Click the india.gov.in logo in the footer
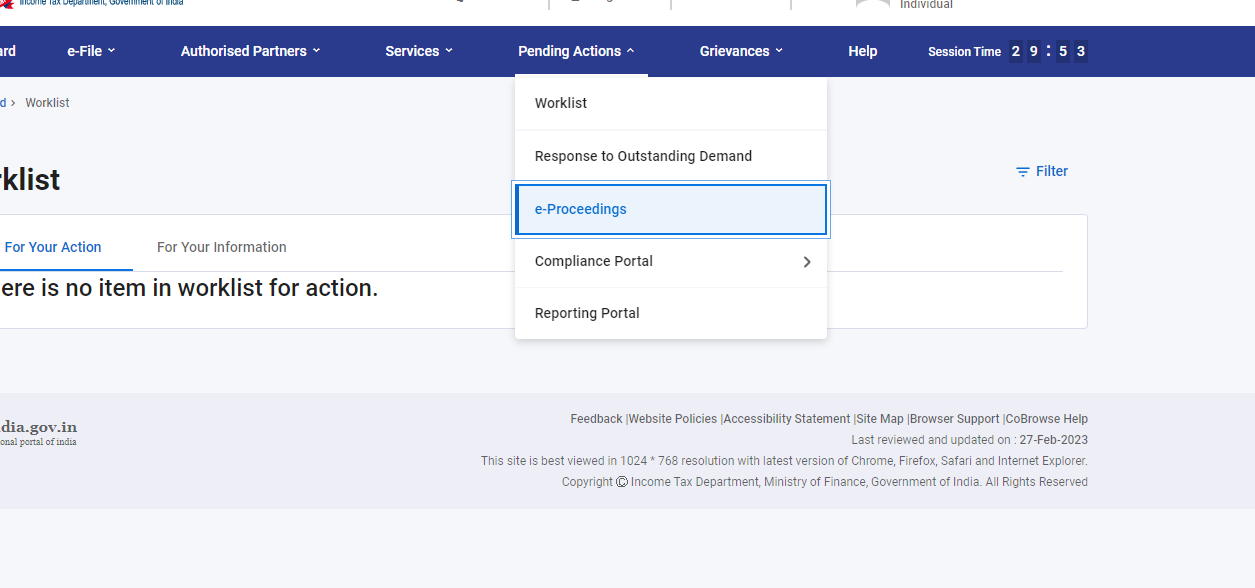Screen dimensions: 1255x588 coord(38,432)
